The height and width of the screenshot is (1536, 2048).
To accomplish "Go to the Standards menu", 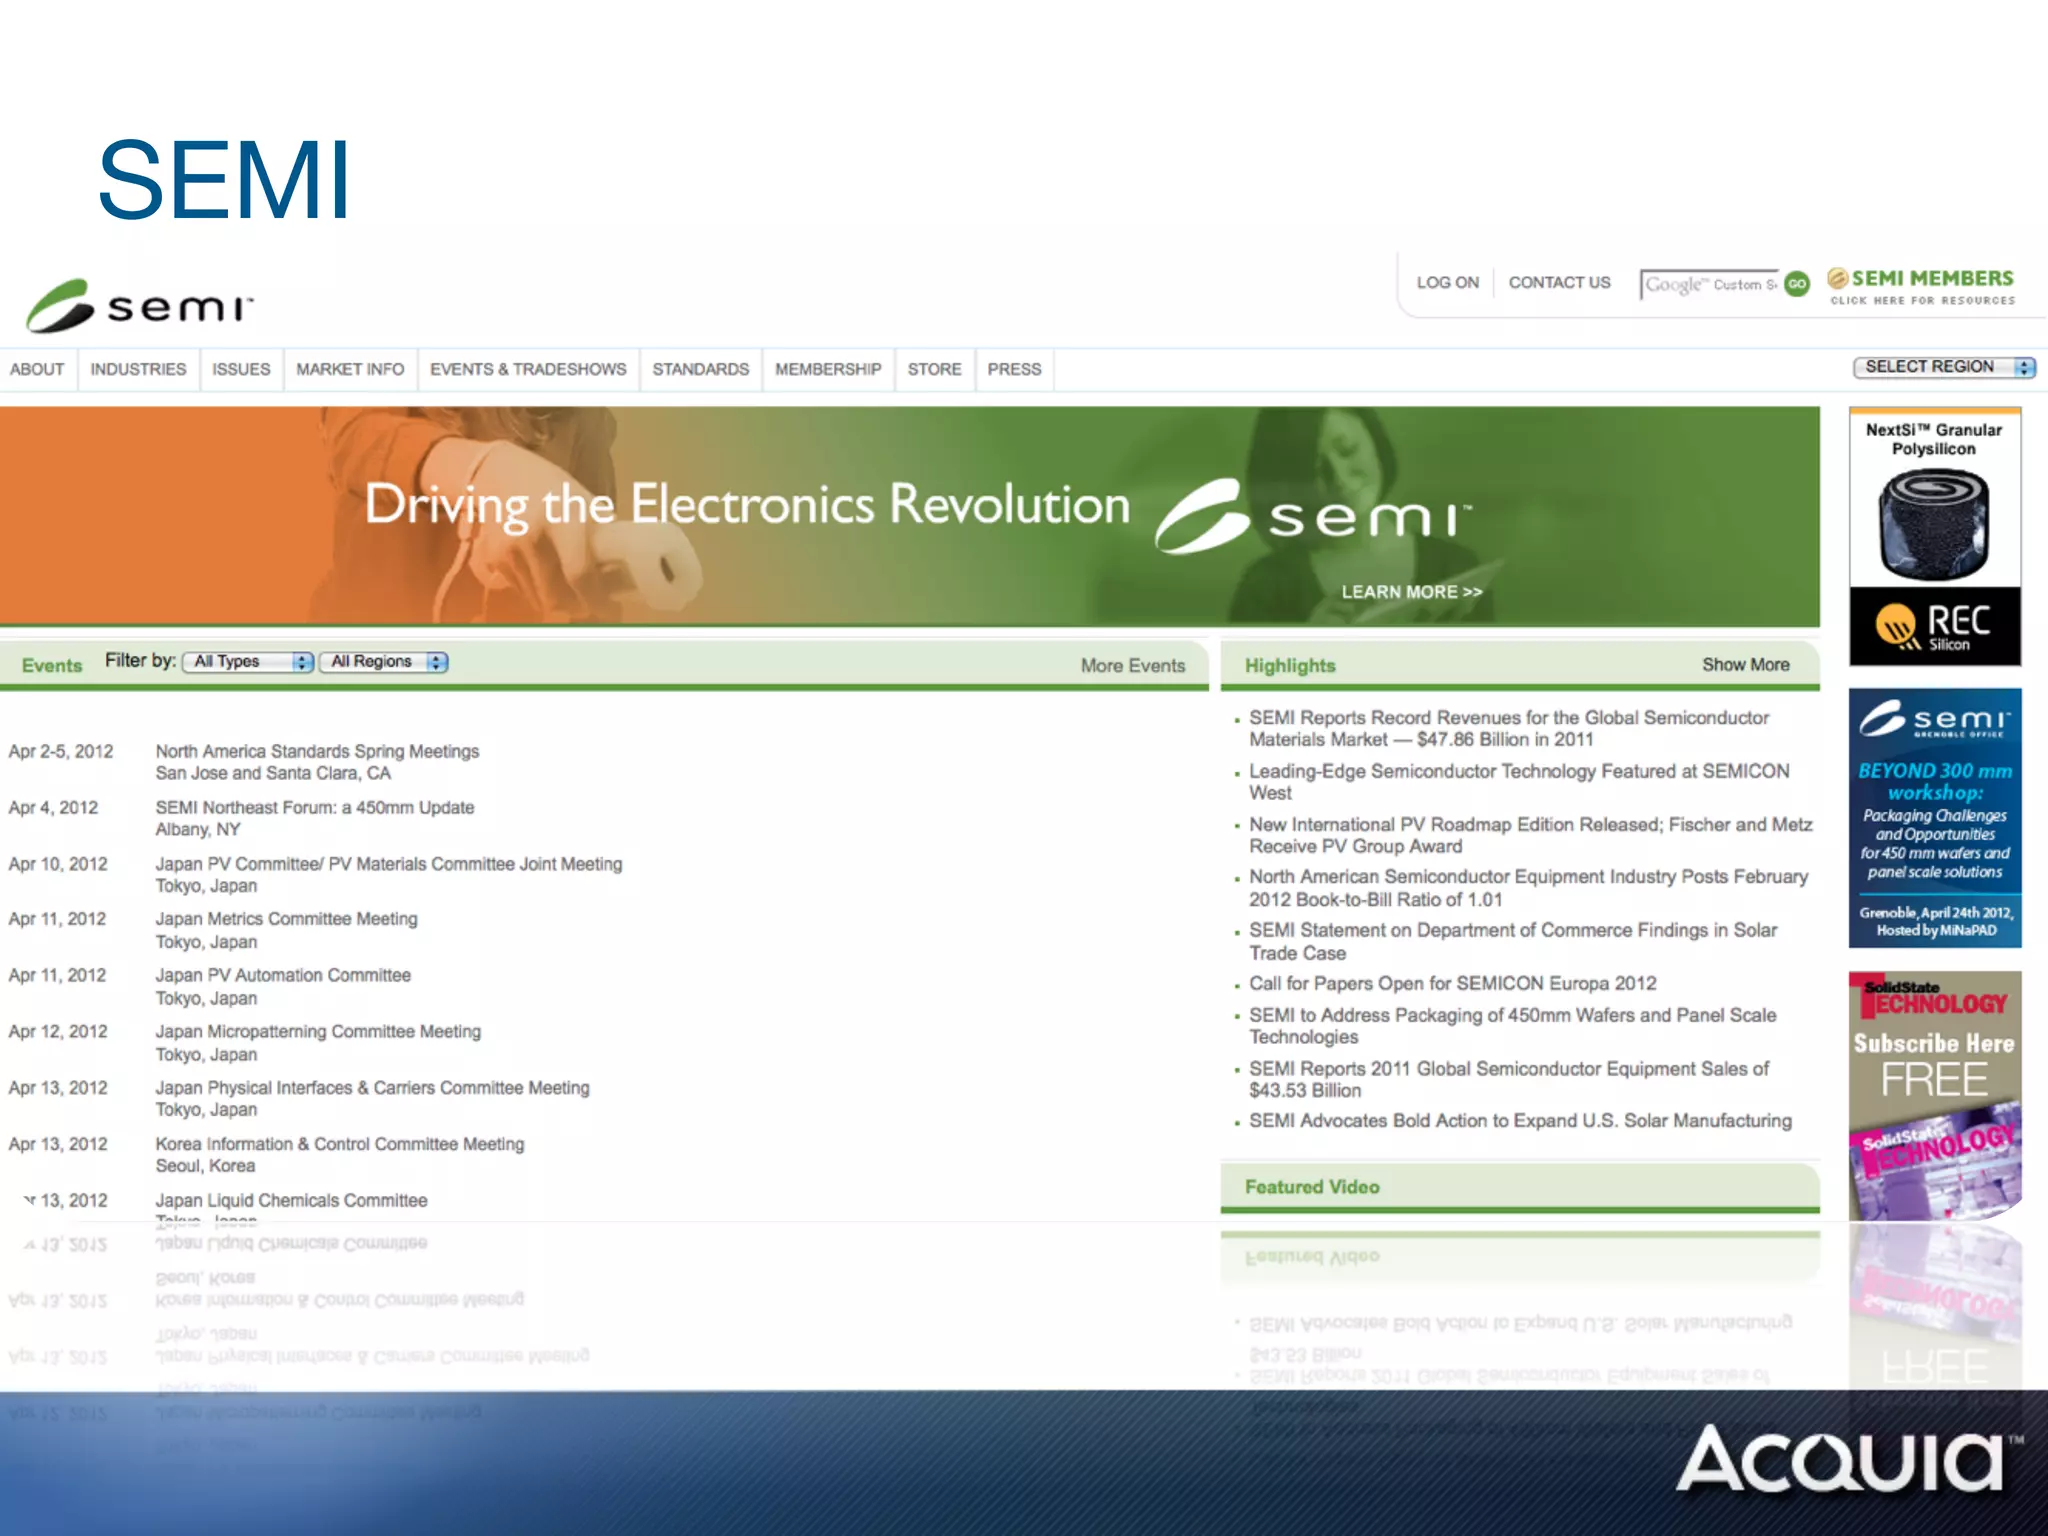I will pos(700,369).
